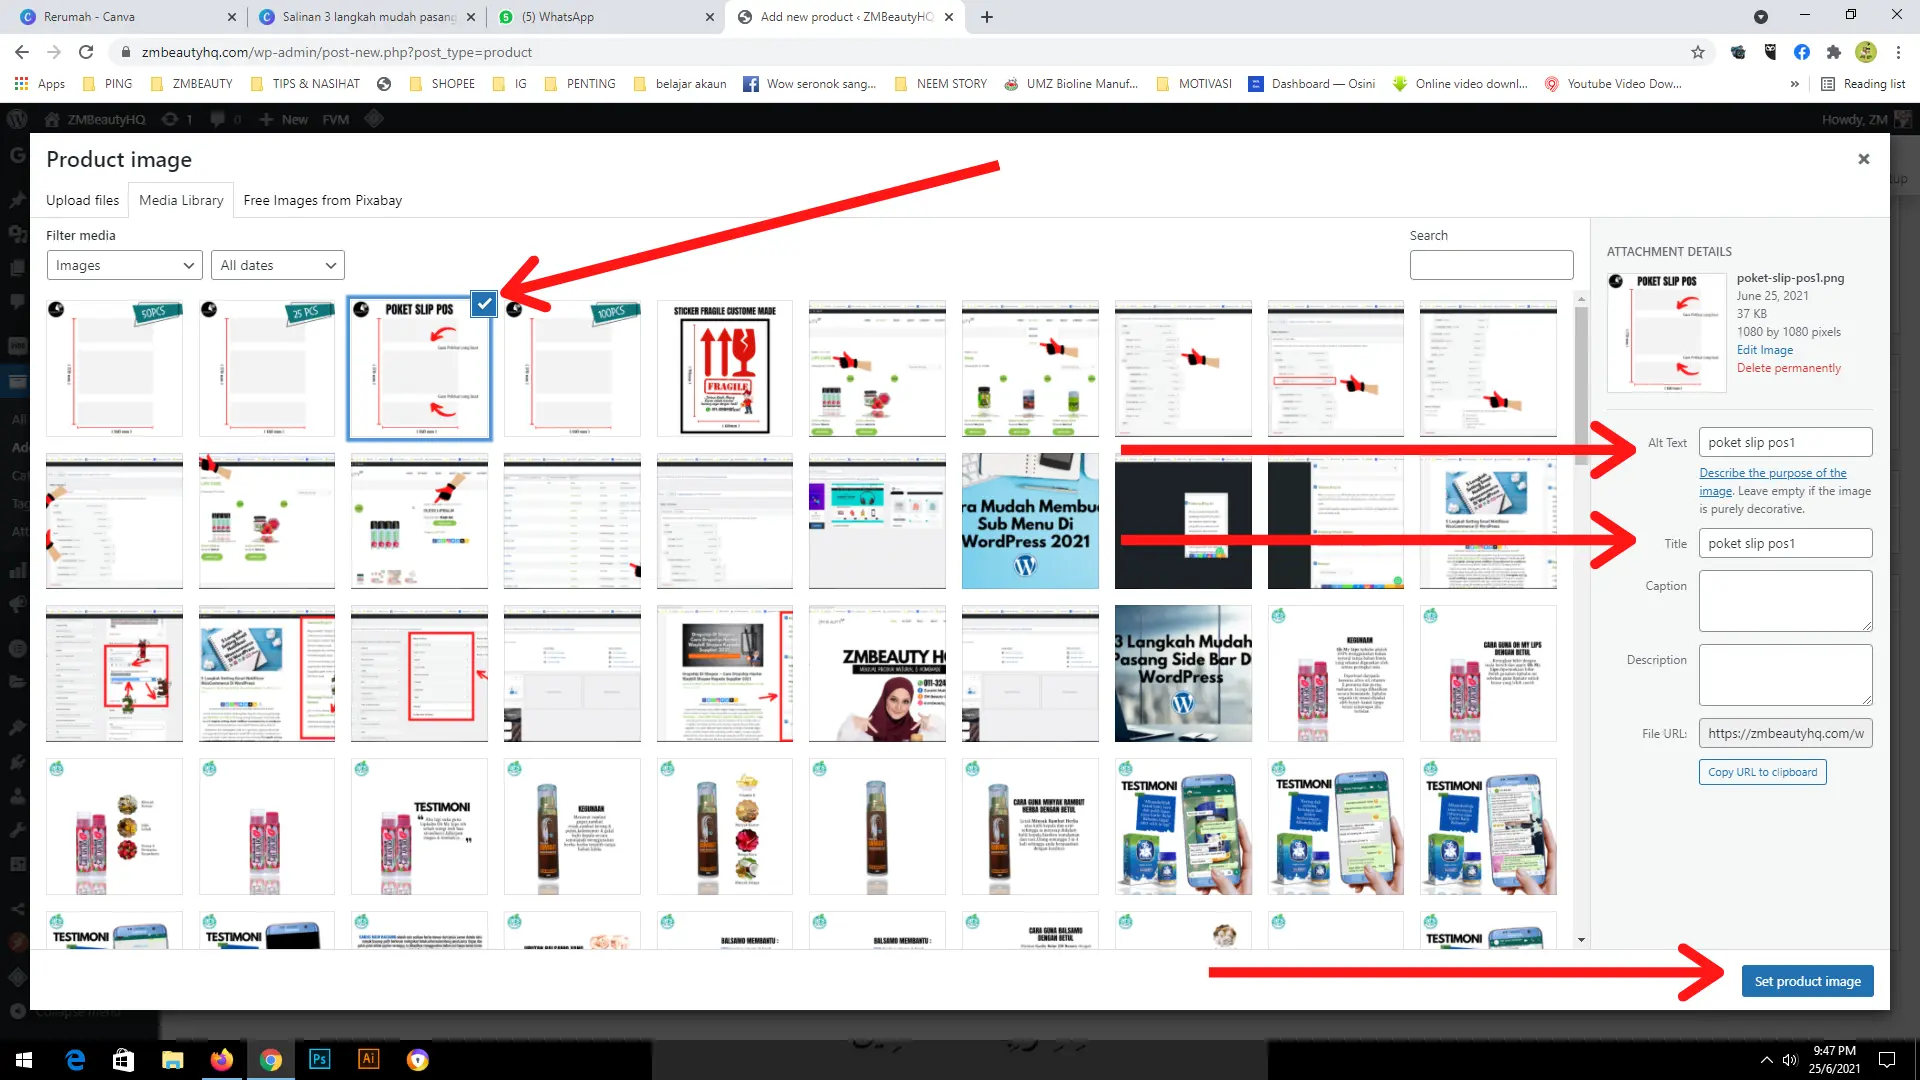The image size is (1920, 1080).
Task: Open Firefox from the taskbar
Action: point(222,1060)
